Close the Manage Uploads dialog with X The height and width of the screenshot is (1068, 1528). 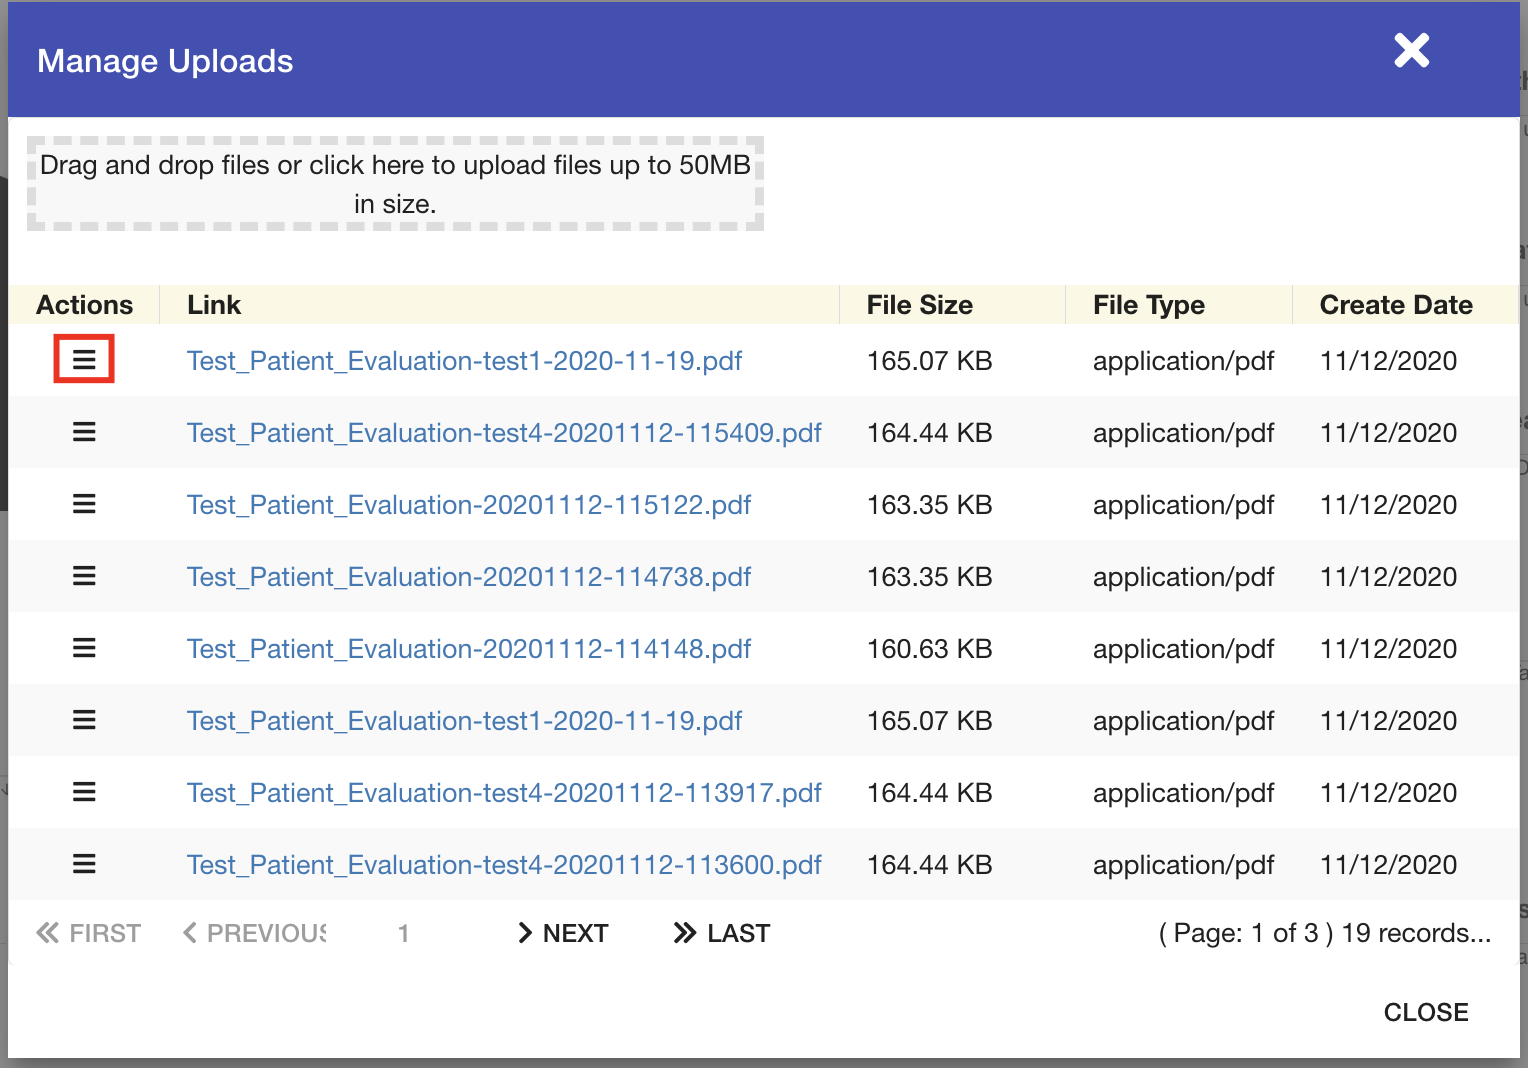tap(1411, 50)
